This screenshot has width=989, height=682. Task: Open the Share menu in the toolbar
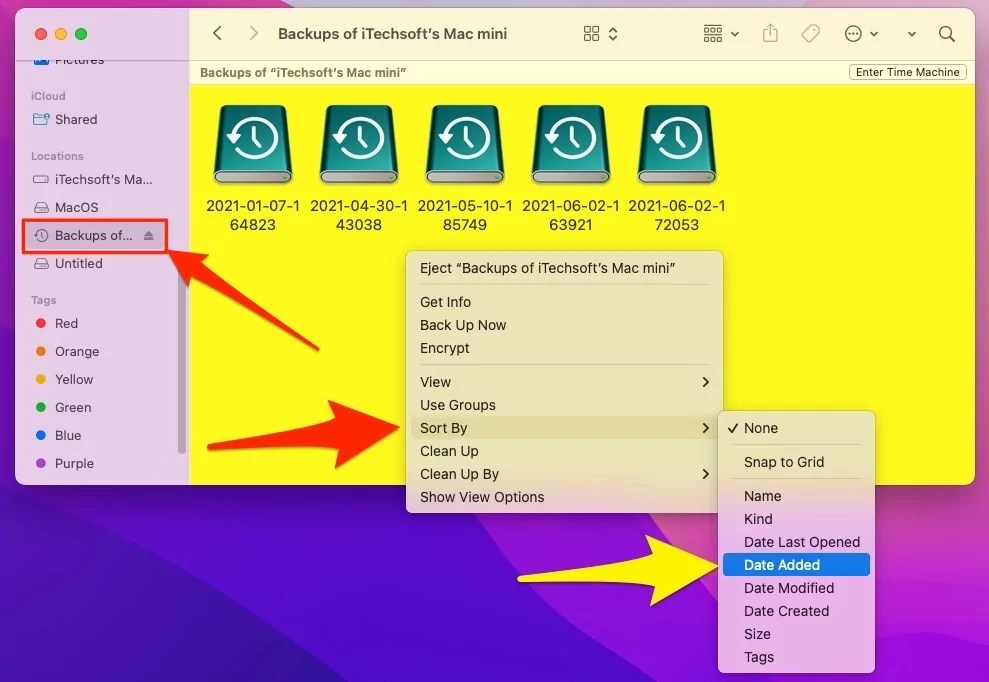[x=770, y=33]
